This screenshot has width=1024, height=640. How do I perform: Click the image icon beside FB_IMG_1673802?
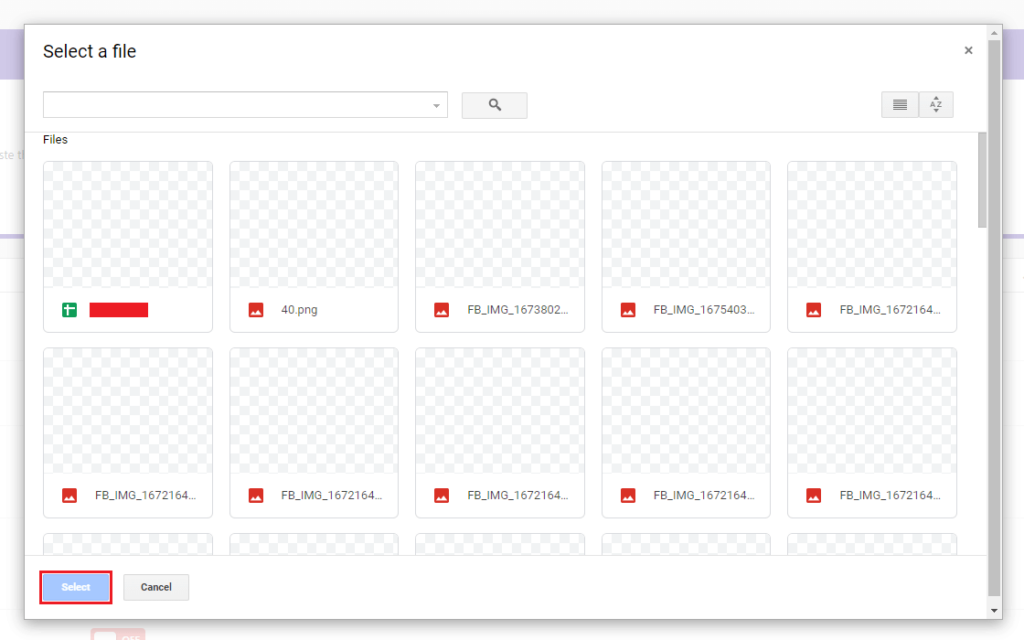441,310
